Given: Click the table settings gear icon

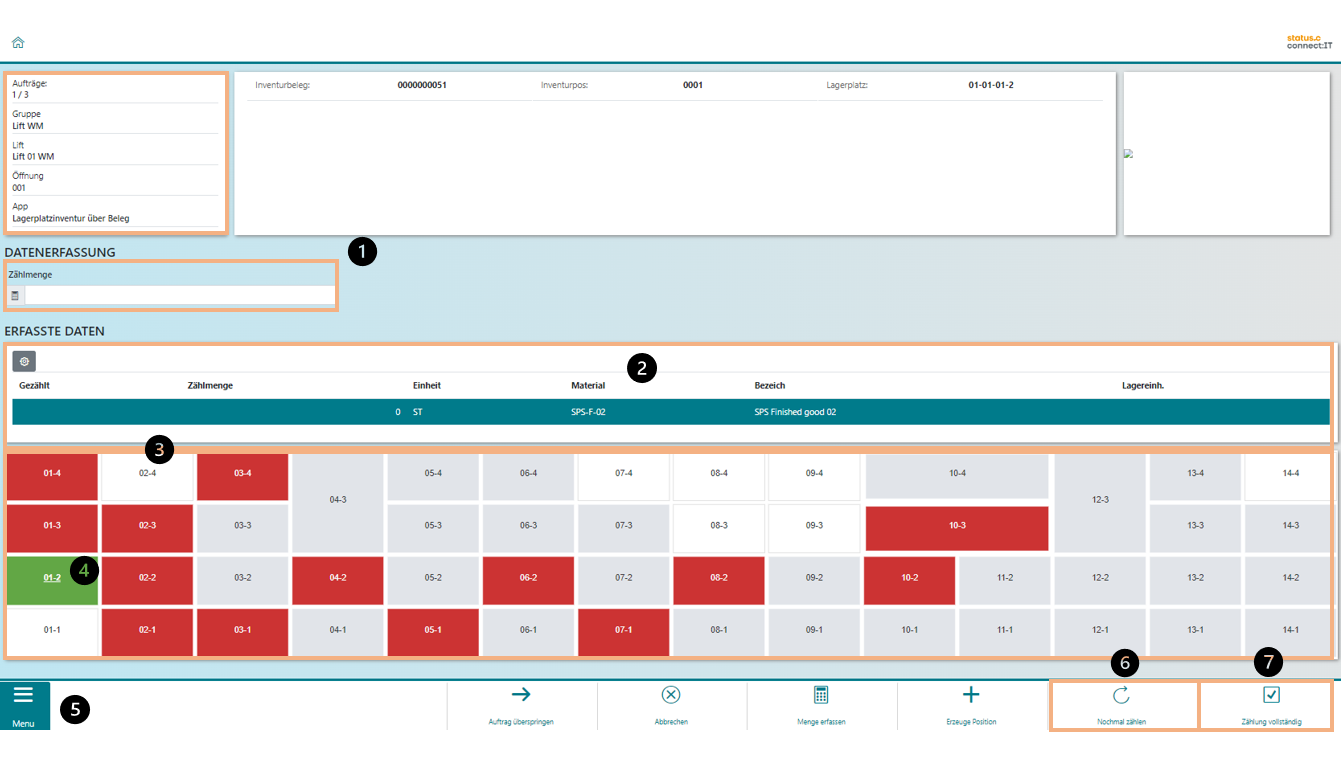Looking at the screenshot, I should click(24, 361).
